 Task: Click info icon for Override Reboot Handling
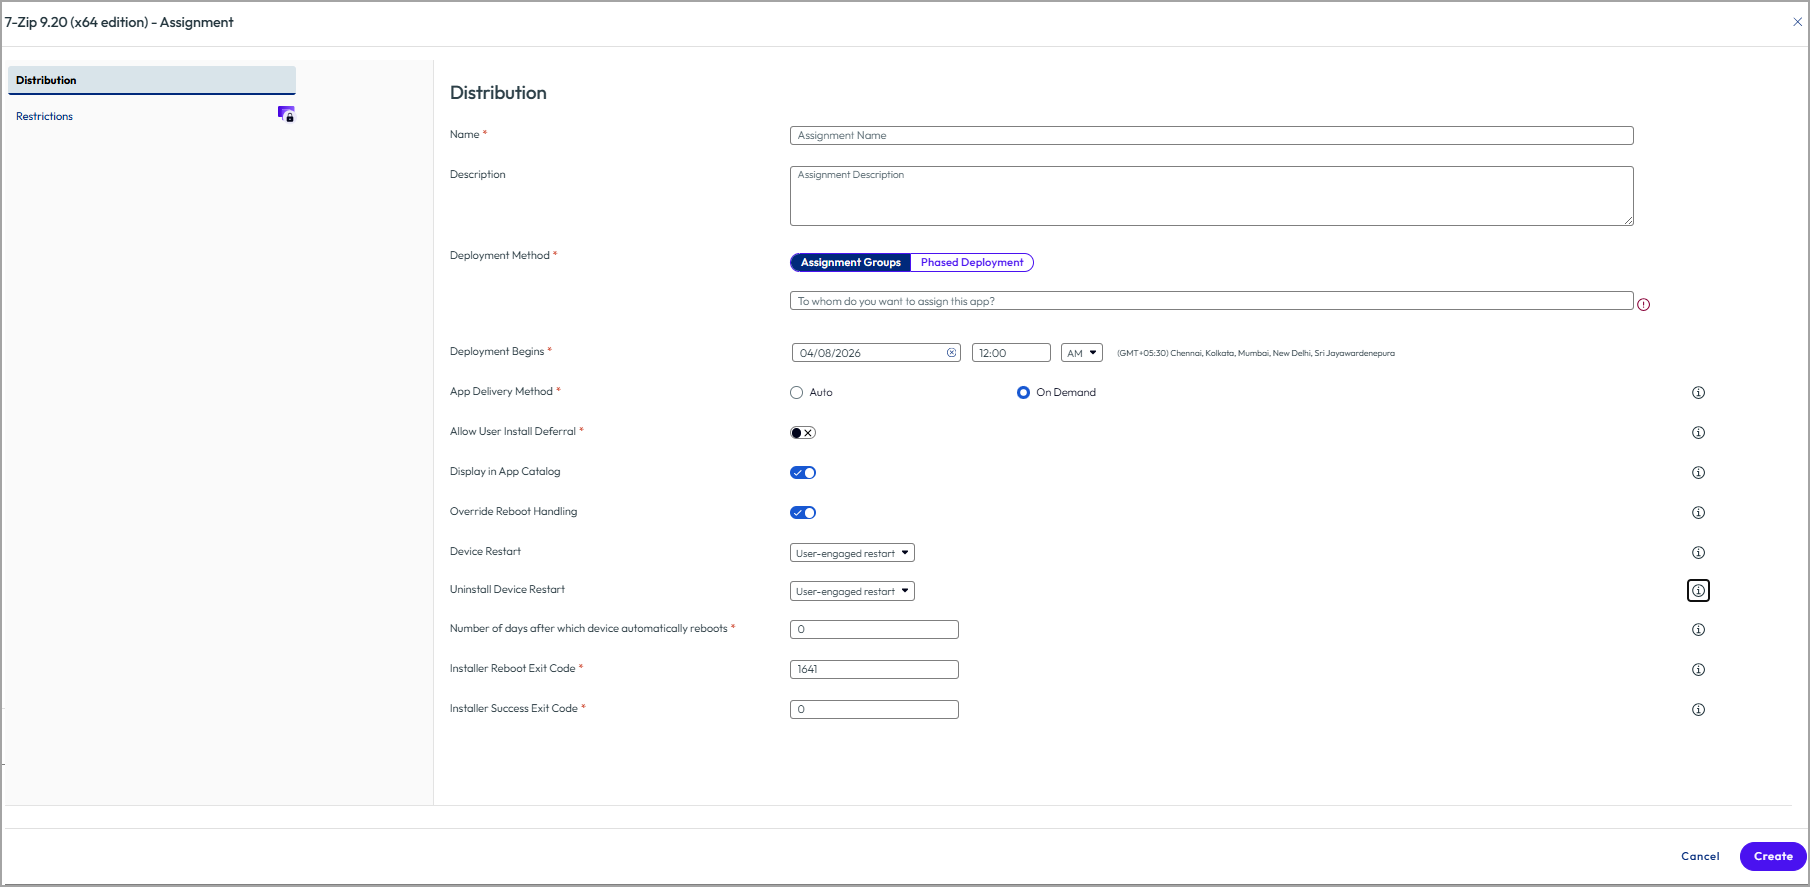point(1698,513)
